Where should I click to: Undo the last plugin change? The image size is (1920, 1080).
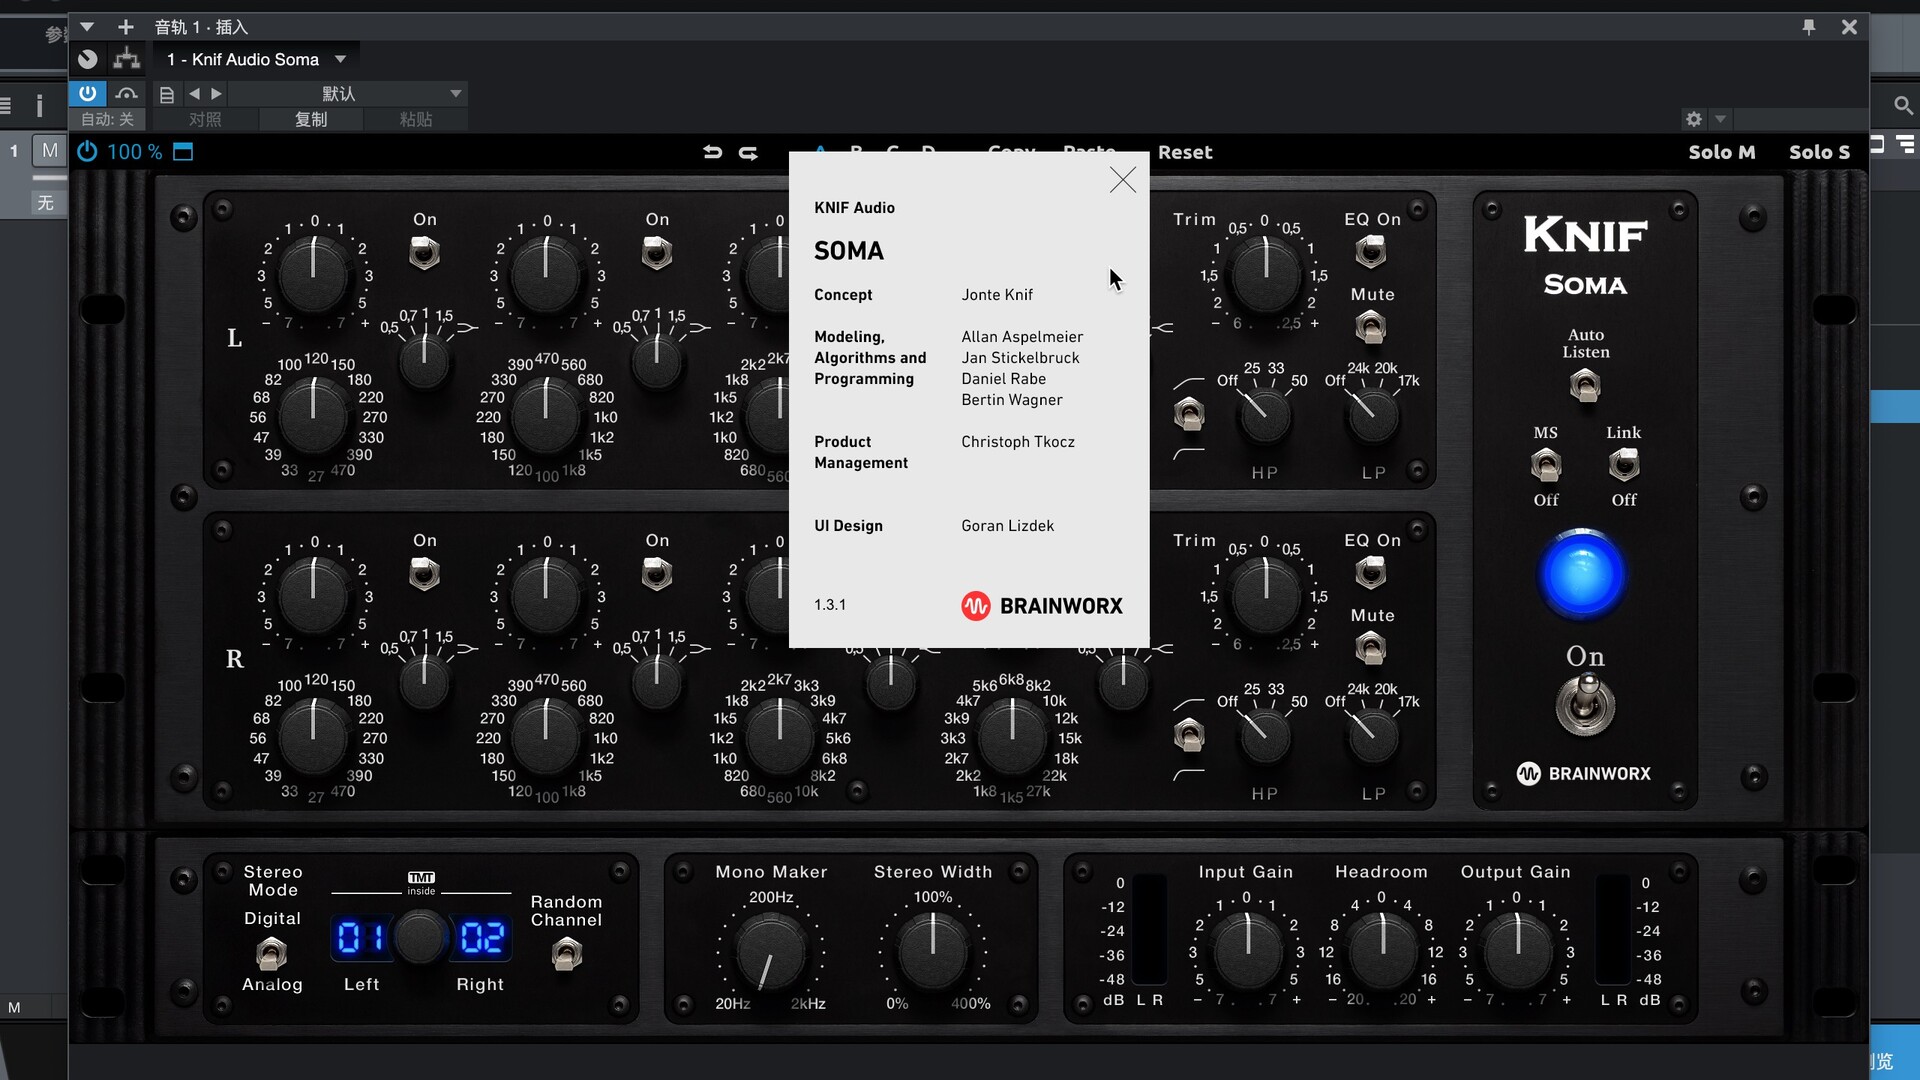coord(712,152)
